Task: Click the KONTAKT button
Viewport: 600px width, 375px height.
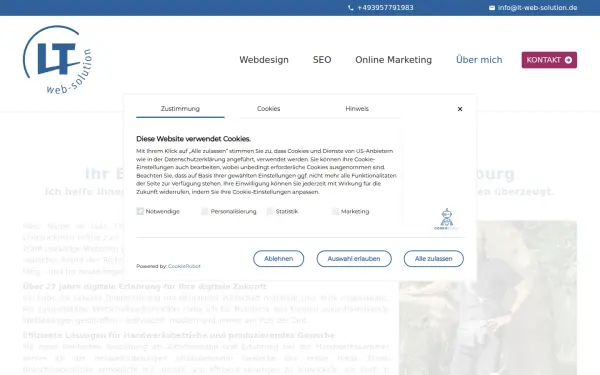Action: [549, 60]
